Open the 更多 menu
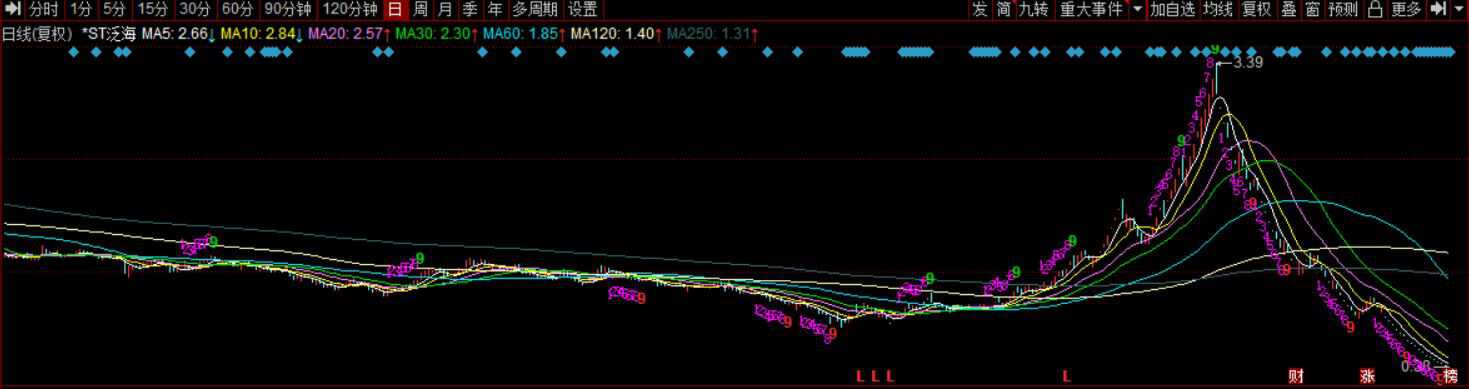Image resolution: width=1469 pixels, height=389 pixels. coord(1406,9)
